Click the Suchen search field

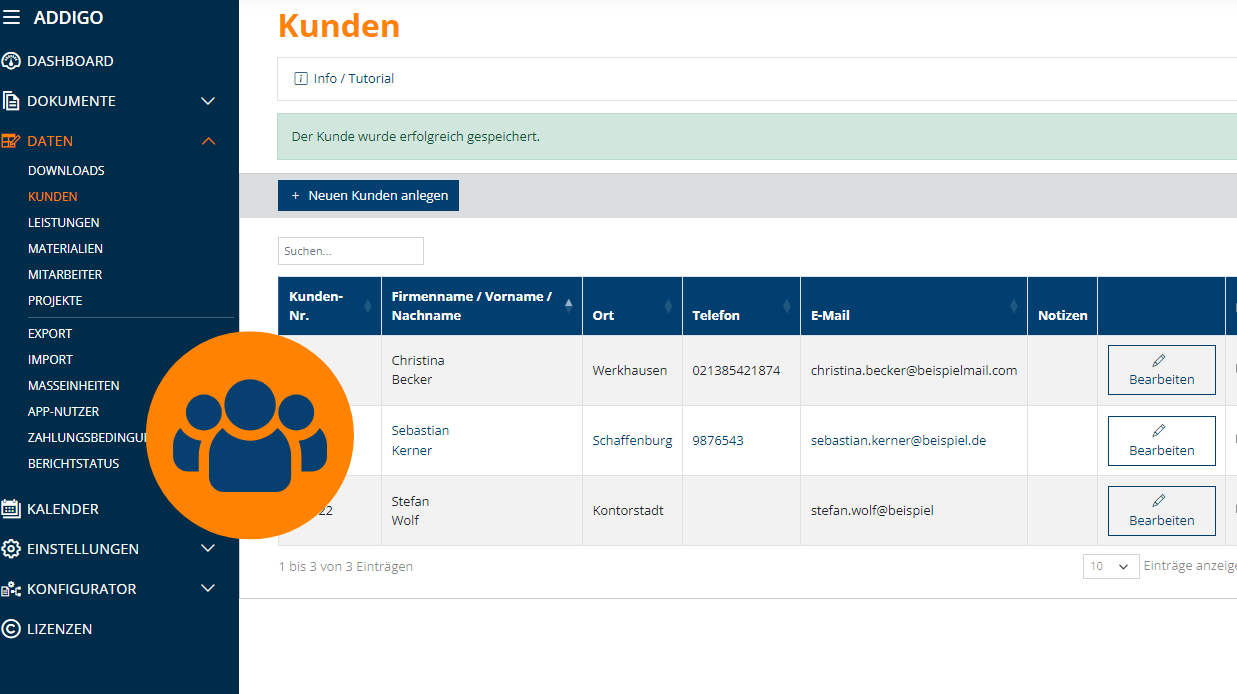click(x=351, y=251)
